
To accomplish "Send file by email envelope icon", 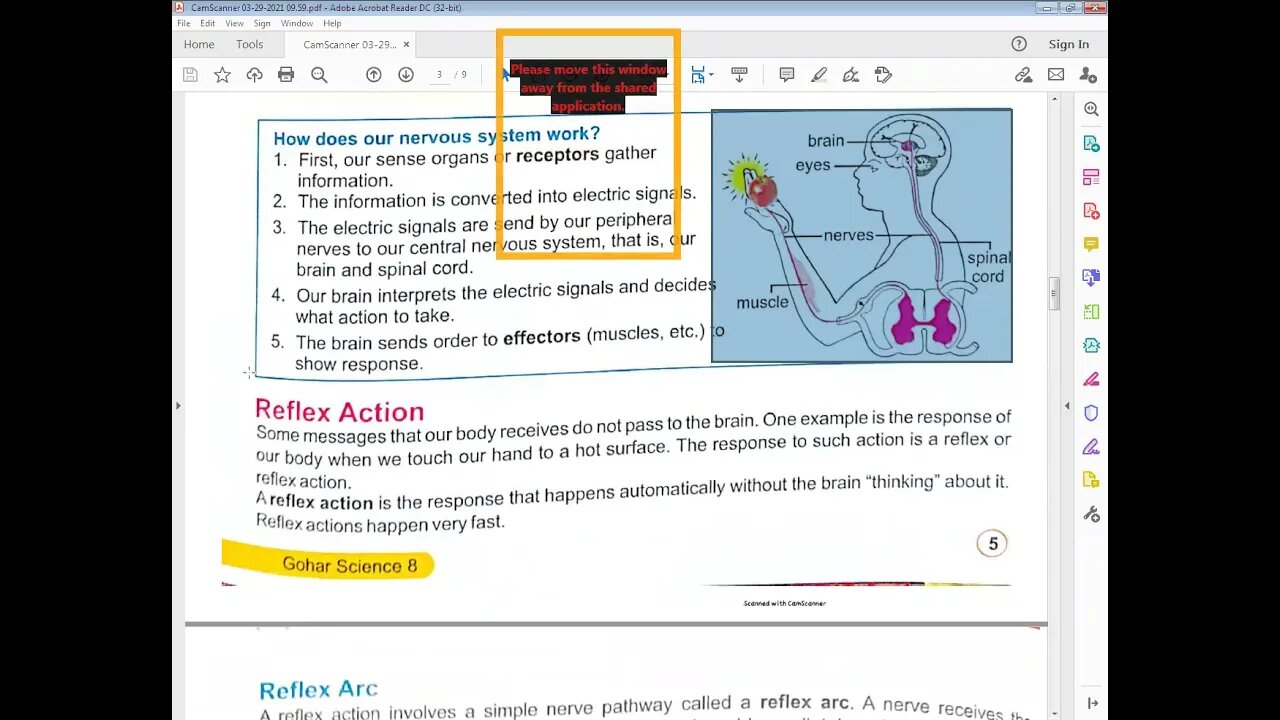I will [1056, 75].
